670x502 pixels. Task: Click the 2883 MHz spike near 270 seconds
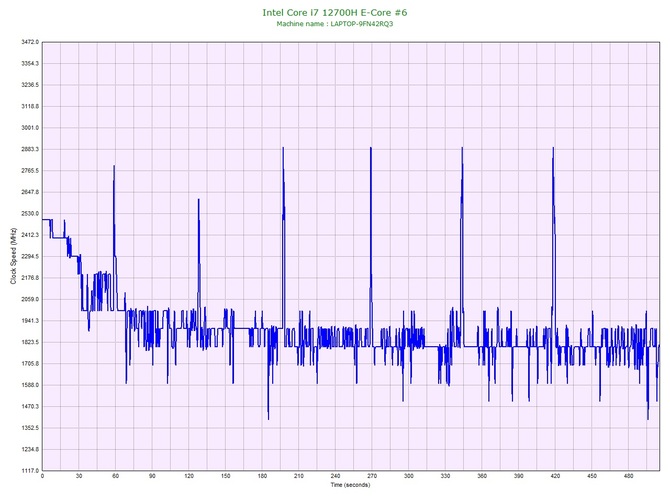click(x=371, y=148)
